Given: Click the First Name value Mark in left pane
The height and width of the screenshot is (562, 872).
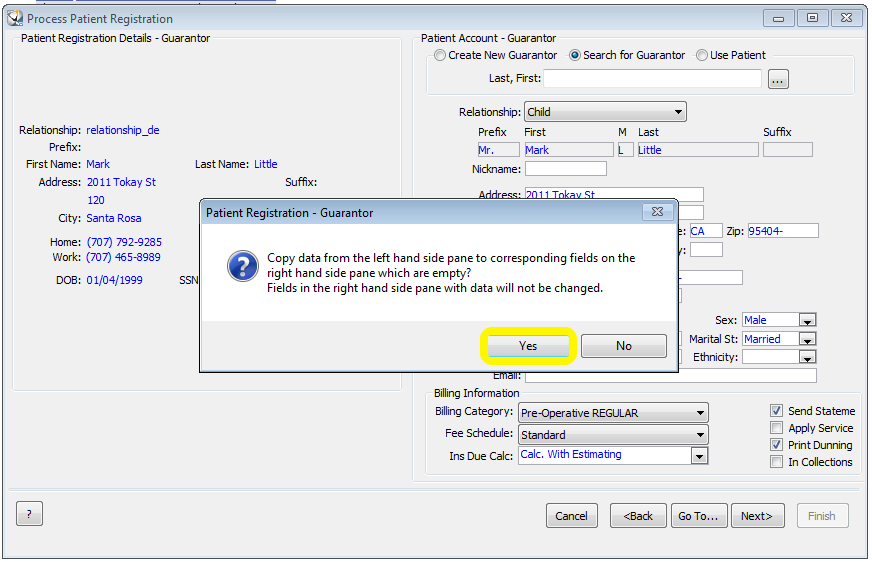Looking at the screenshot, I should pyautogui.click(x=98, y=164).
